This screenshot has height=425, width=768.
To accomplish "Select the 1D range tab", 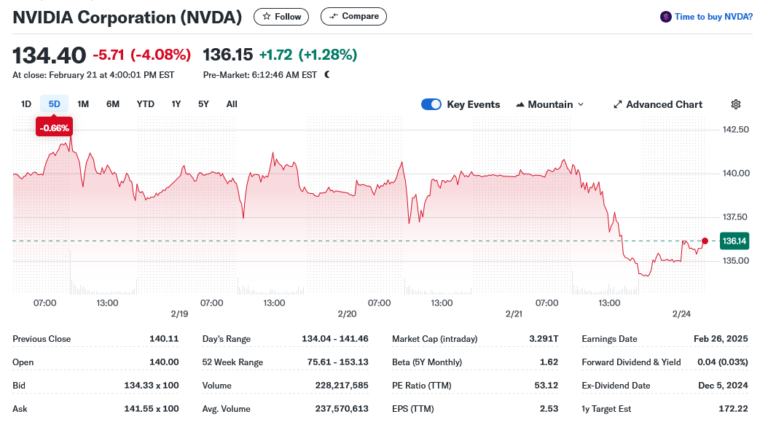I will coord(26,104).
